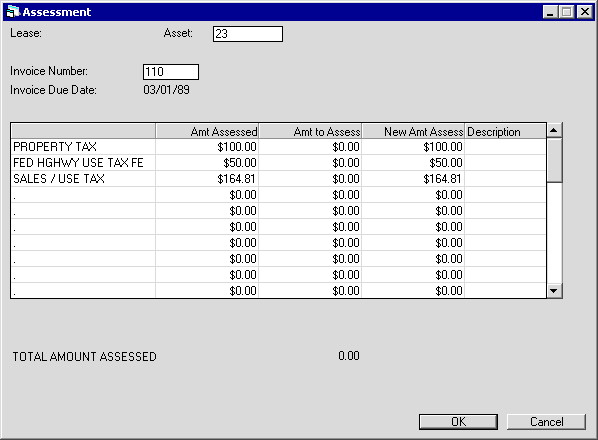The height and width of the screenshot is (440, 598).
Task: Close the Assessment dialog window
Action: click(585, 12)
